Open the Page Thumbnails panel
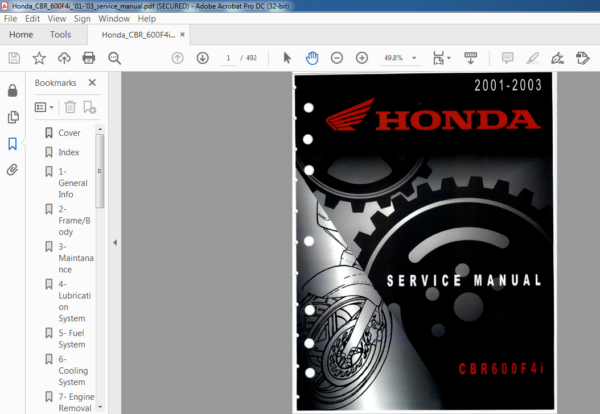 [13, 117]
